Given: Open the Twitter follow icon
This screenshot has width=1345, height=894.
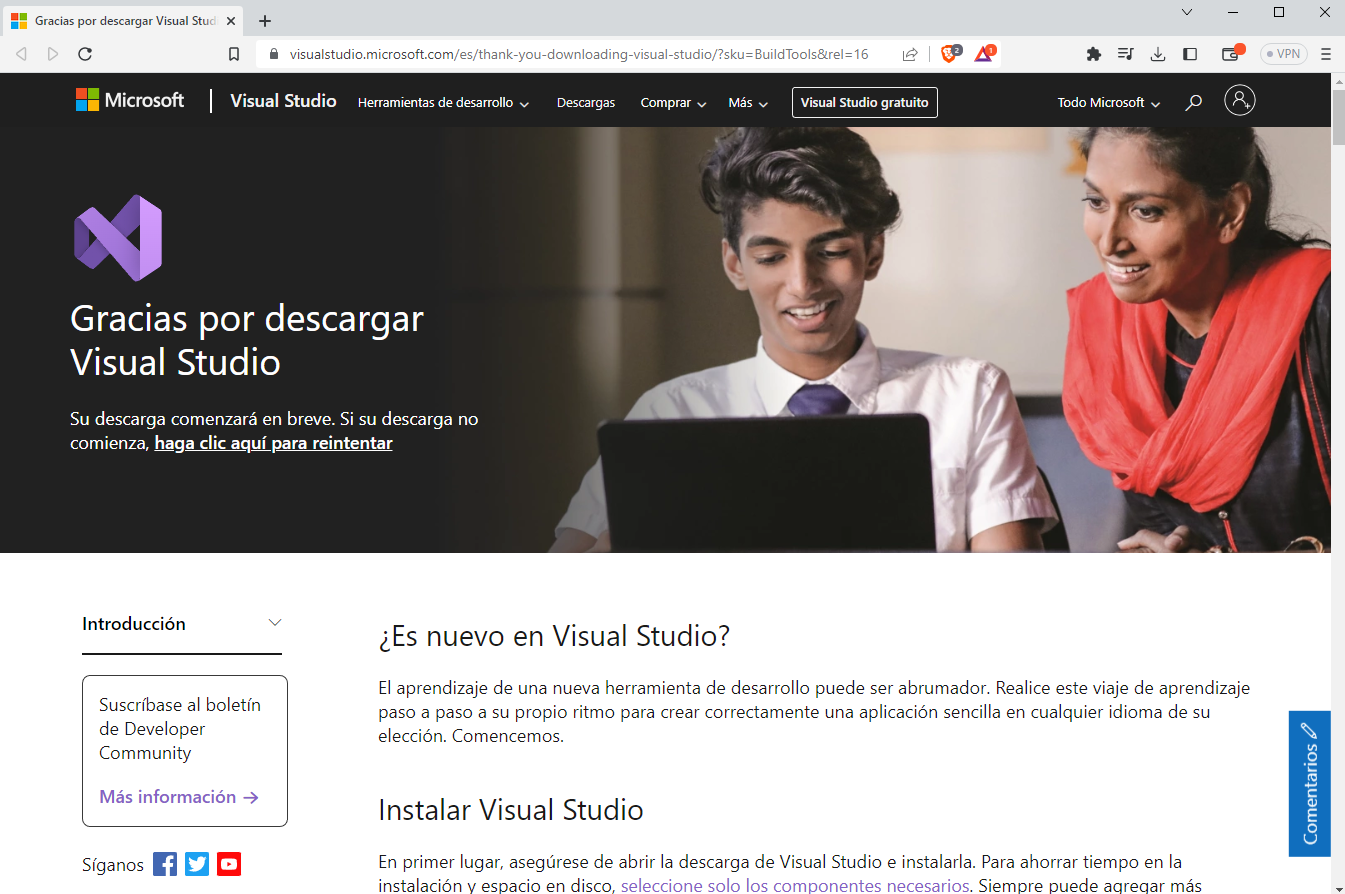Looking at the screenshot, I should 197,864.
